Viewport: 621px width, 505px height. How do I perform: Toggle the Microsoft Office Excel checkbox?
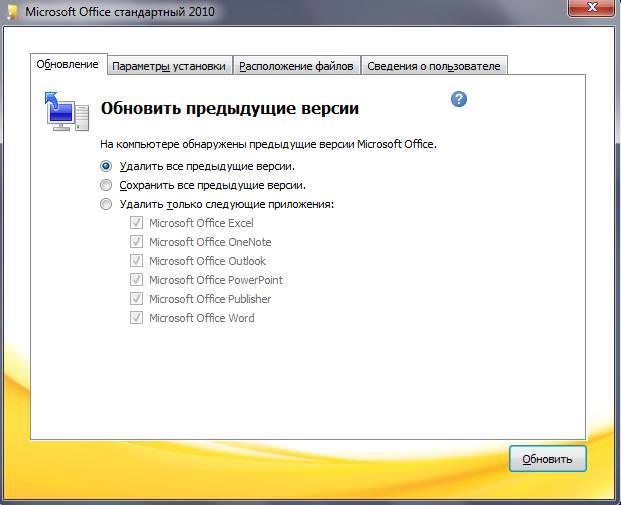pos(136,223)
